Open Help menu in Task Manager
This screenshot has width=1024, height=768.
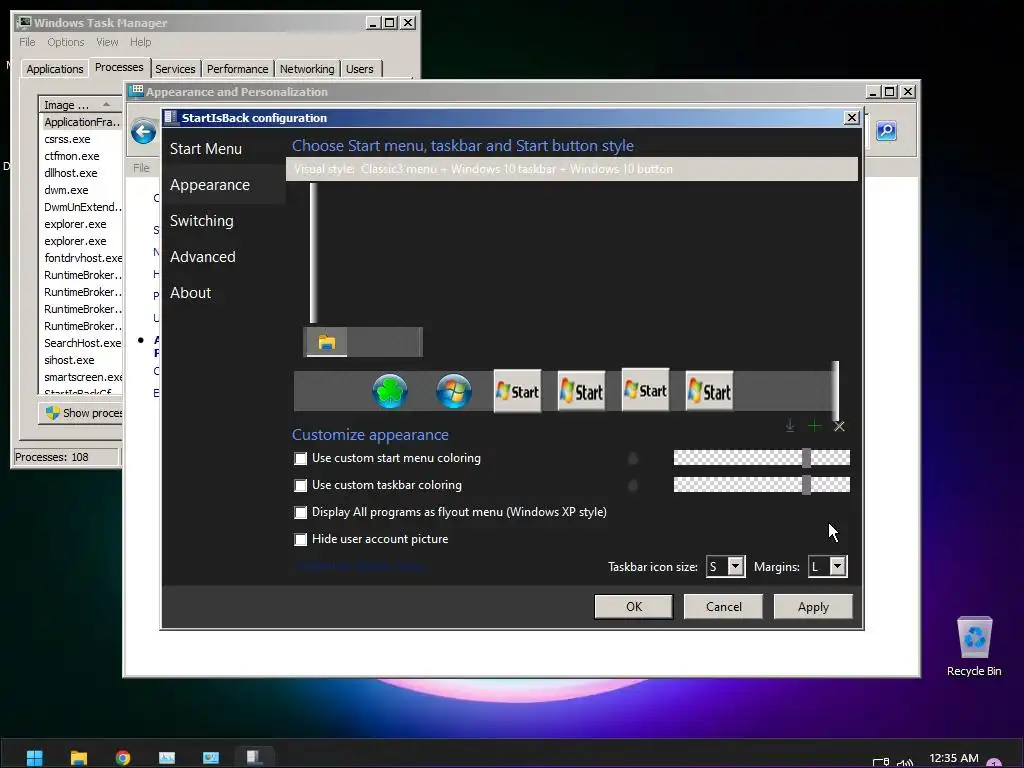pyautogui.click(x=140, y=42)
